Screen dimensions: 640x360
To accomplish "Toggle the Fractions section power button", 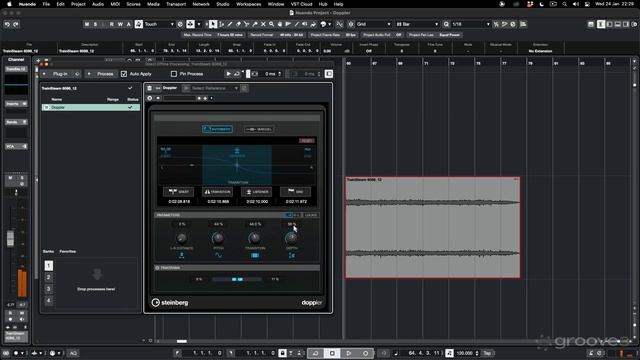I will [158, 268].
